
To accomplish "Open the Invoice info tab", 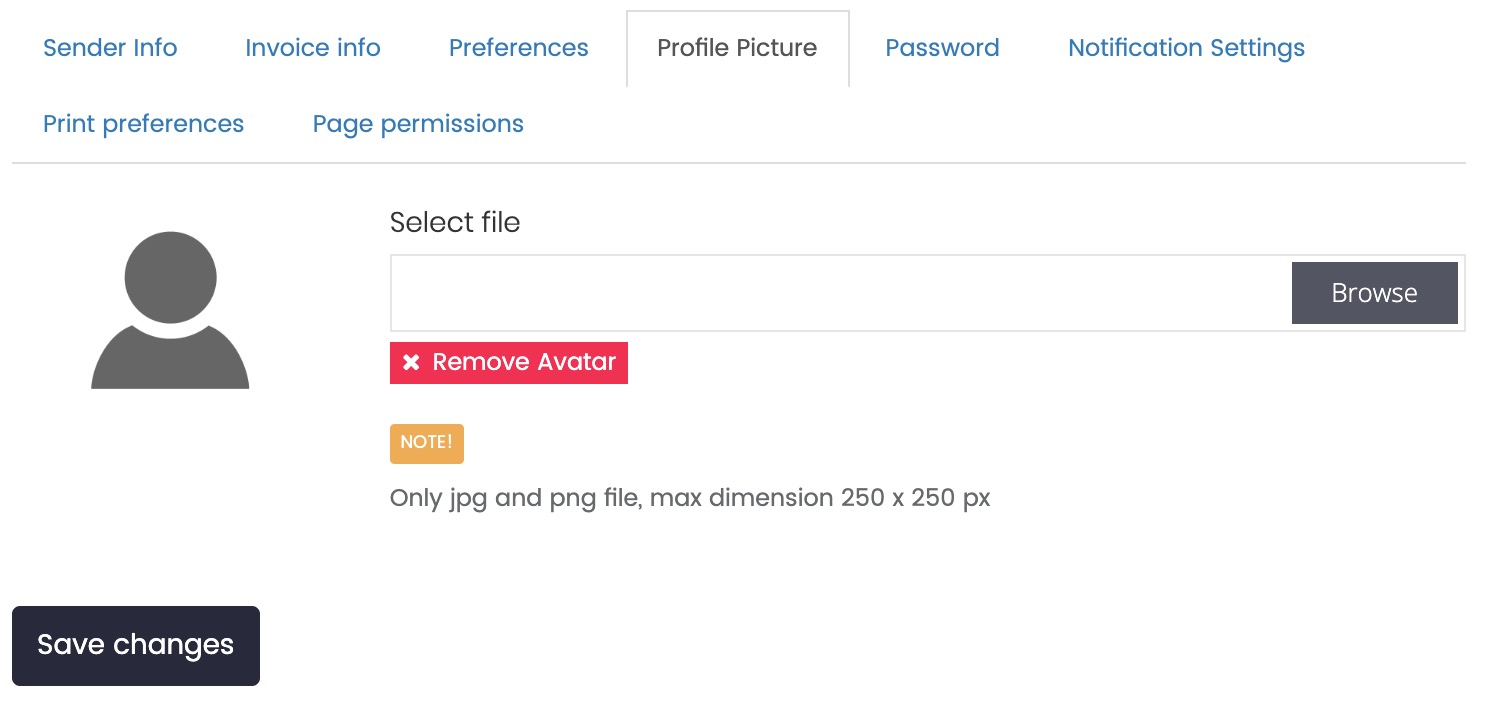I will 313,48.
